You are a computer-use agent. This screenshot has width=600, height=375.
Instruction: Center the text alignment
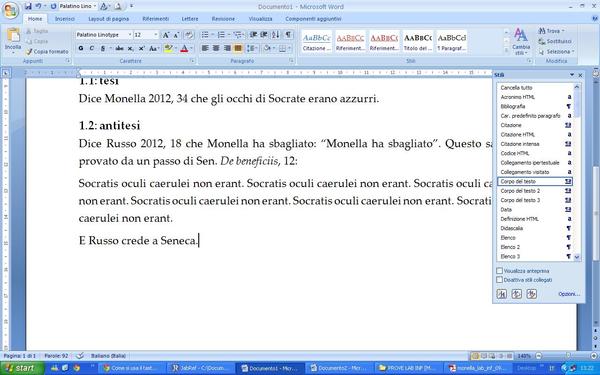point(216,48)
